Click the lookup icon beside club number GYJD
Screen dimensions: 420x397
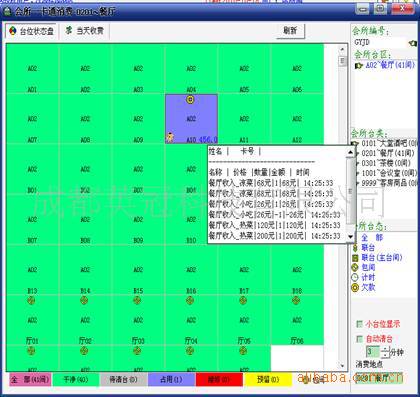[x=413, y=43]
